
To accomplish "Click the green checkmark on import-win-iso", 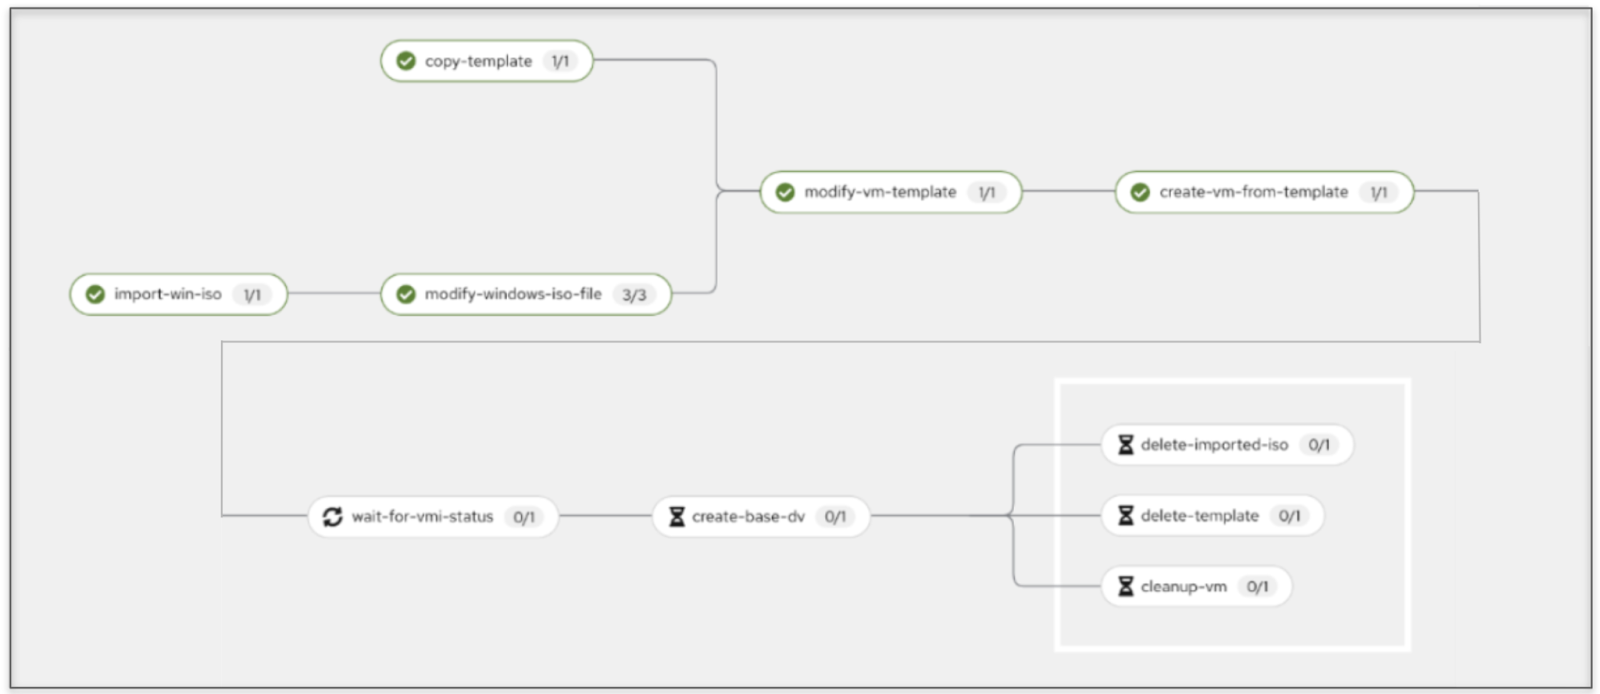I will (95, 294).
